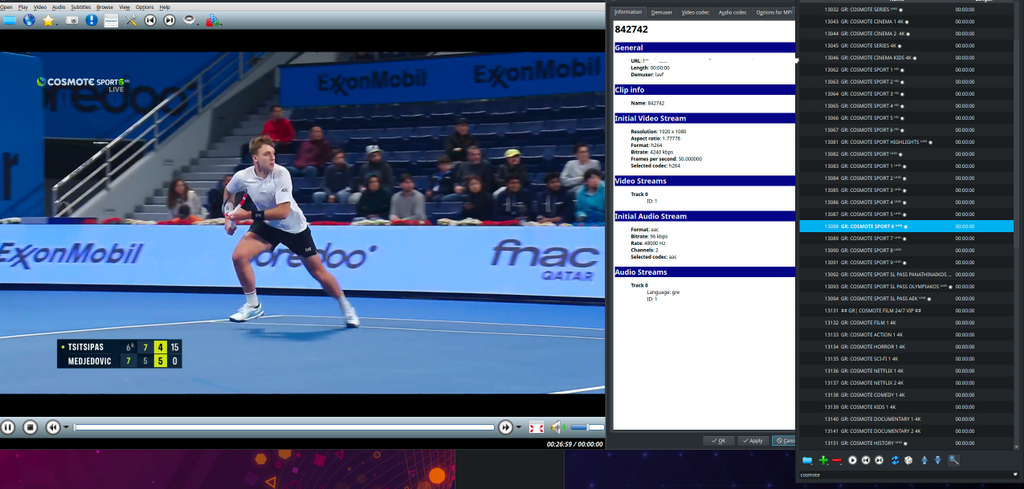The width and height of the screenshot is (1024, 489).
Task: Play the selected playlist item
Action: click(852, 460)
